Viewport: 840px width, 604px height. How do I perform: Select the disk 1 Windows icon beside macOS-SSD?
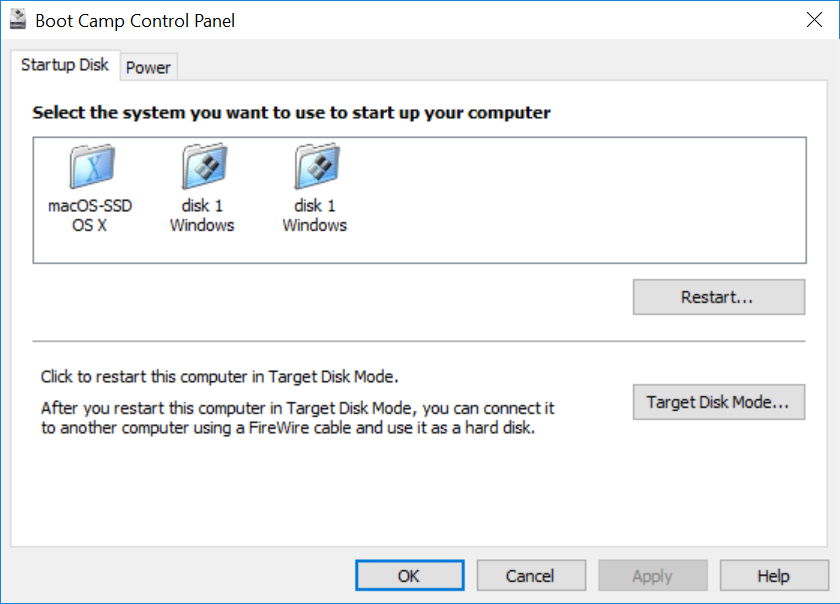click(x=203, y=166)
